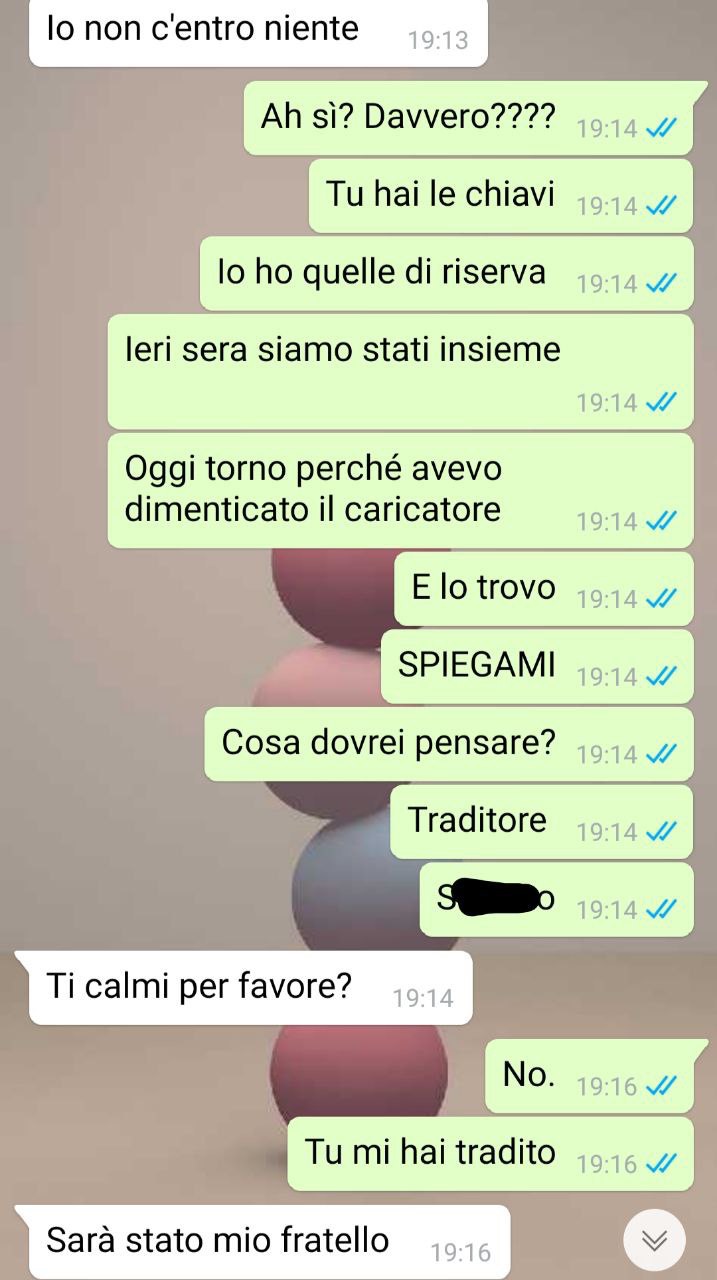The height and width of the screenshot is (1280, 717).
Task: Tap the 'Io ho quelle di riserva' bubble
Action: click(447, 273)
